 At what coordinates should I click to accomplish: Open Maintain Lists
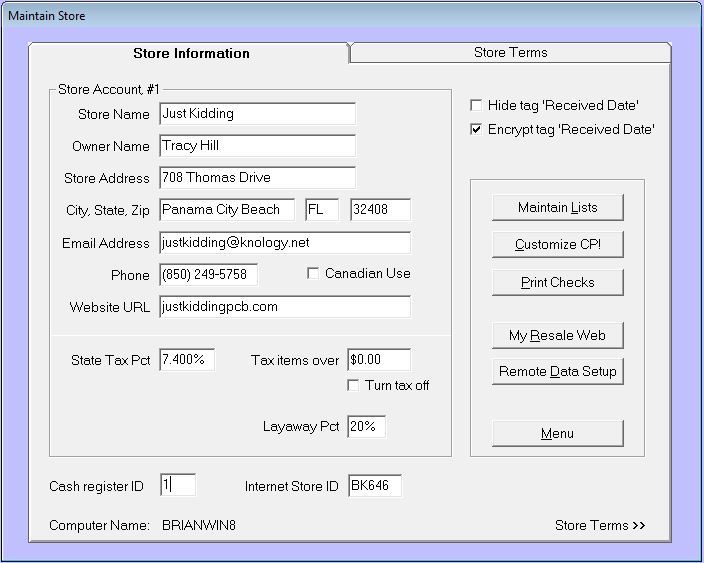point(558,207)
